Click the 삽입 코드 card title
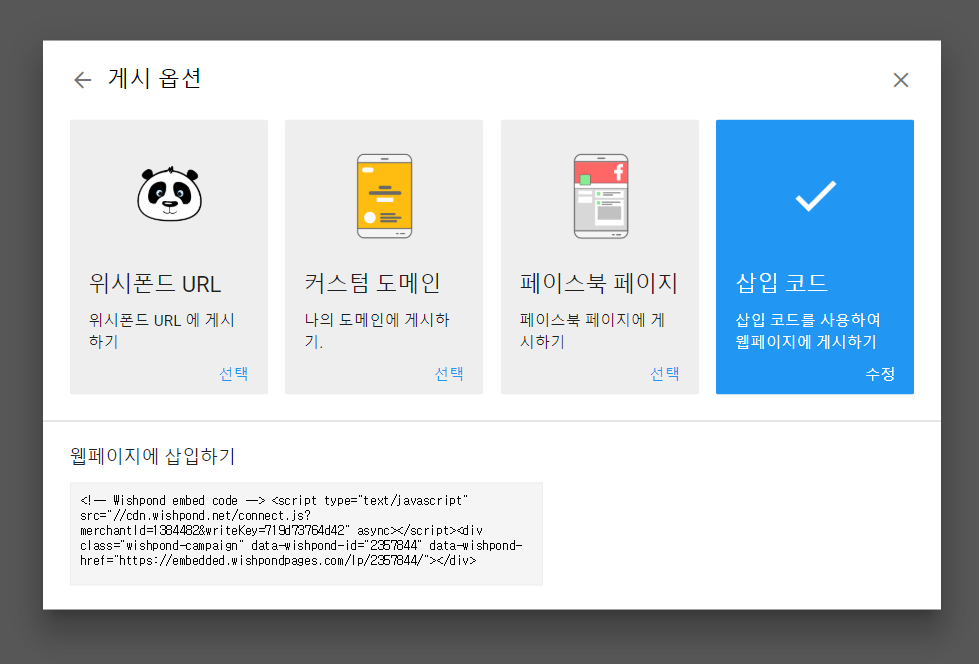Image resolution: width=979 pixels, height=664 pixels. point(782,283)
